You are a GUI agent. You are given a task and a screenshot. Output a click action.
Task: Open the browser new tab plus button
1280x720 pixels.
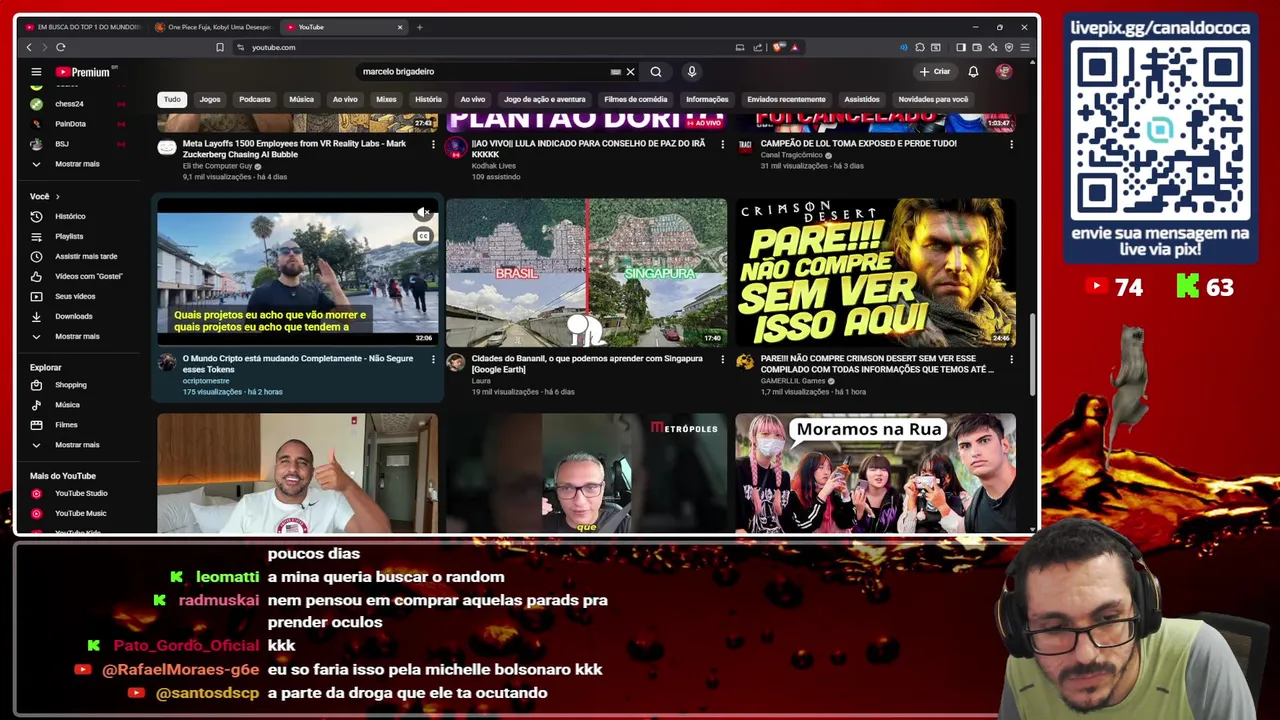(x=419, y=27)
